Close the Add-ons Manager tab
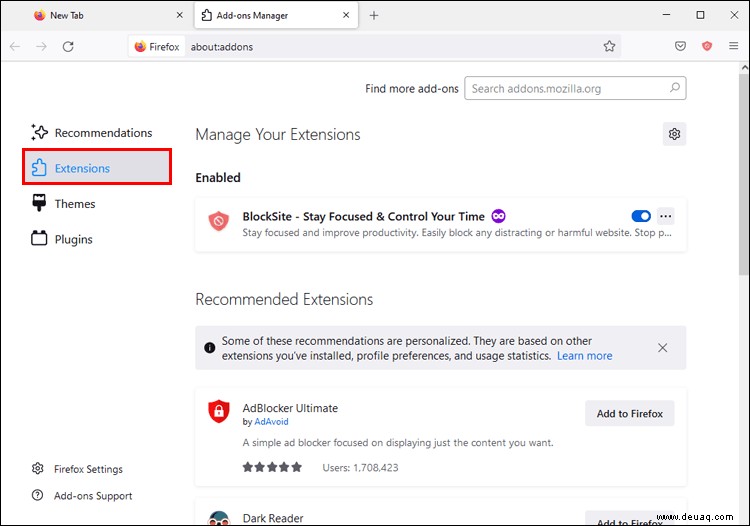The height and width of the screenshot is (526, 750). pyautogui.click(x=346, y=15)
